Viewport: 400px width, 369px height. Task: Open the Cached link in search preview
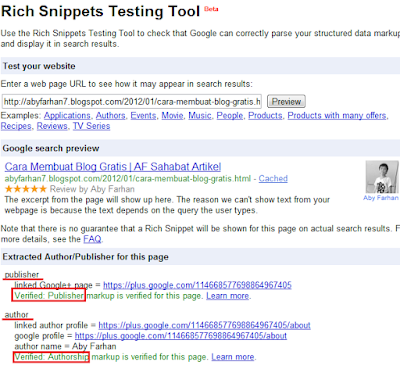[273, 179]
